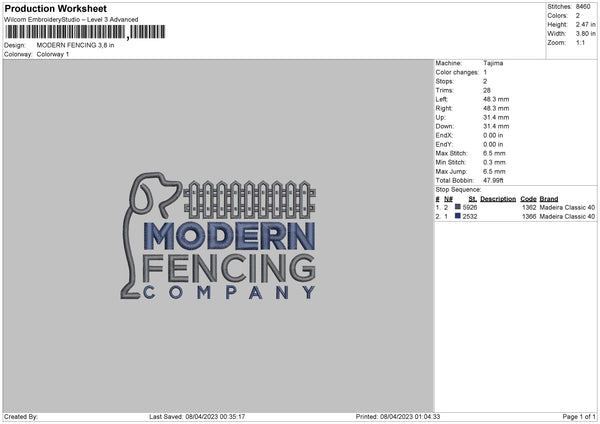Click the Wilcom EmbroideryStudio Level 3 Advanced text
Viewport: 600px width, 424px height.
coord(71,20)
